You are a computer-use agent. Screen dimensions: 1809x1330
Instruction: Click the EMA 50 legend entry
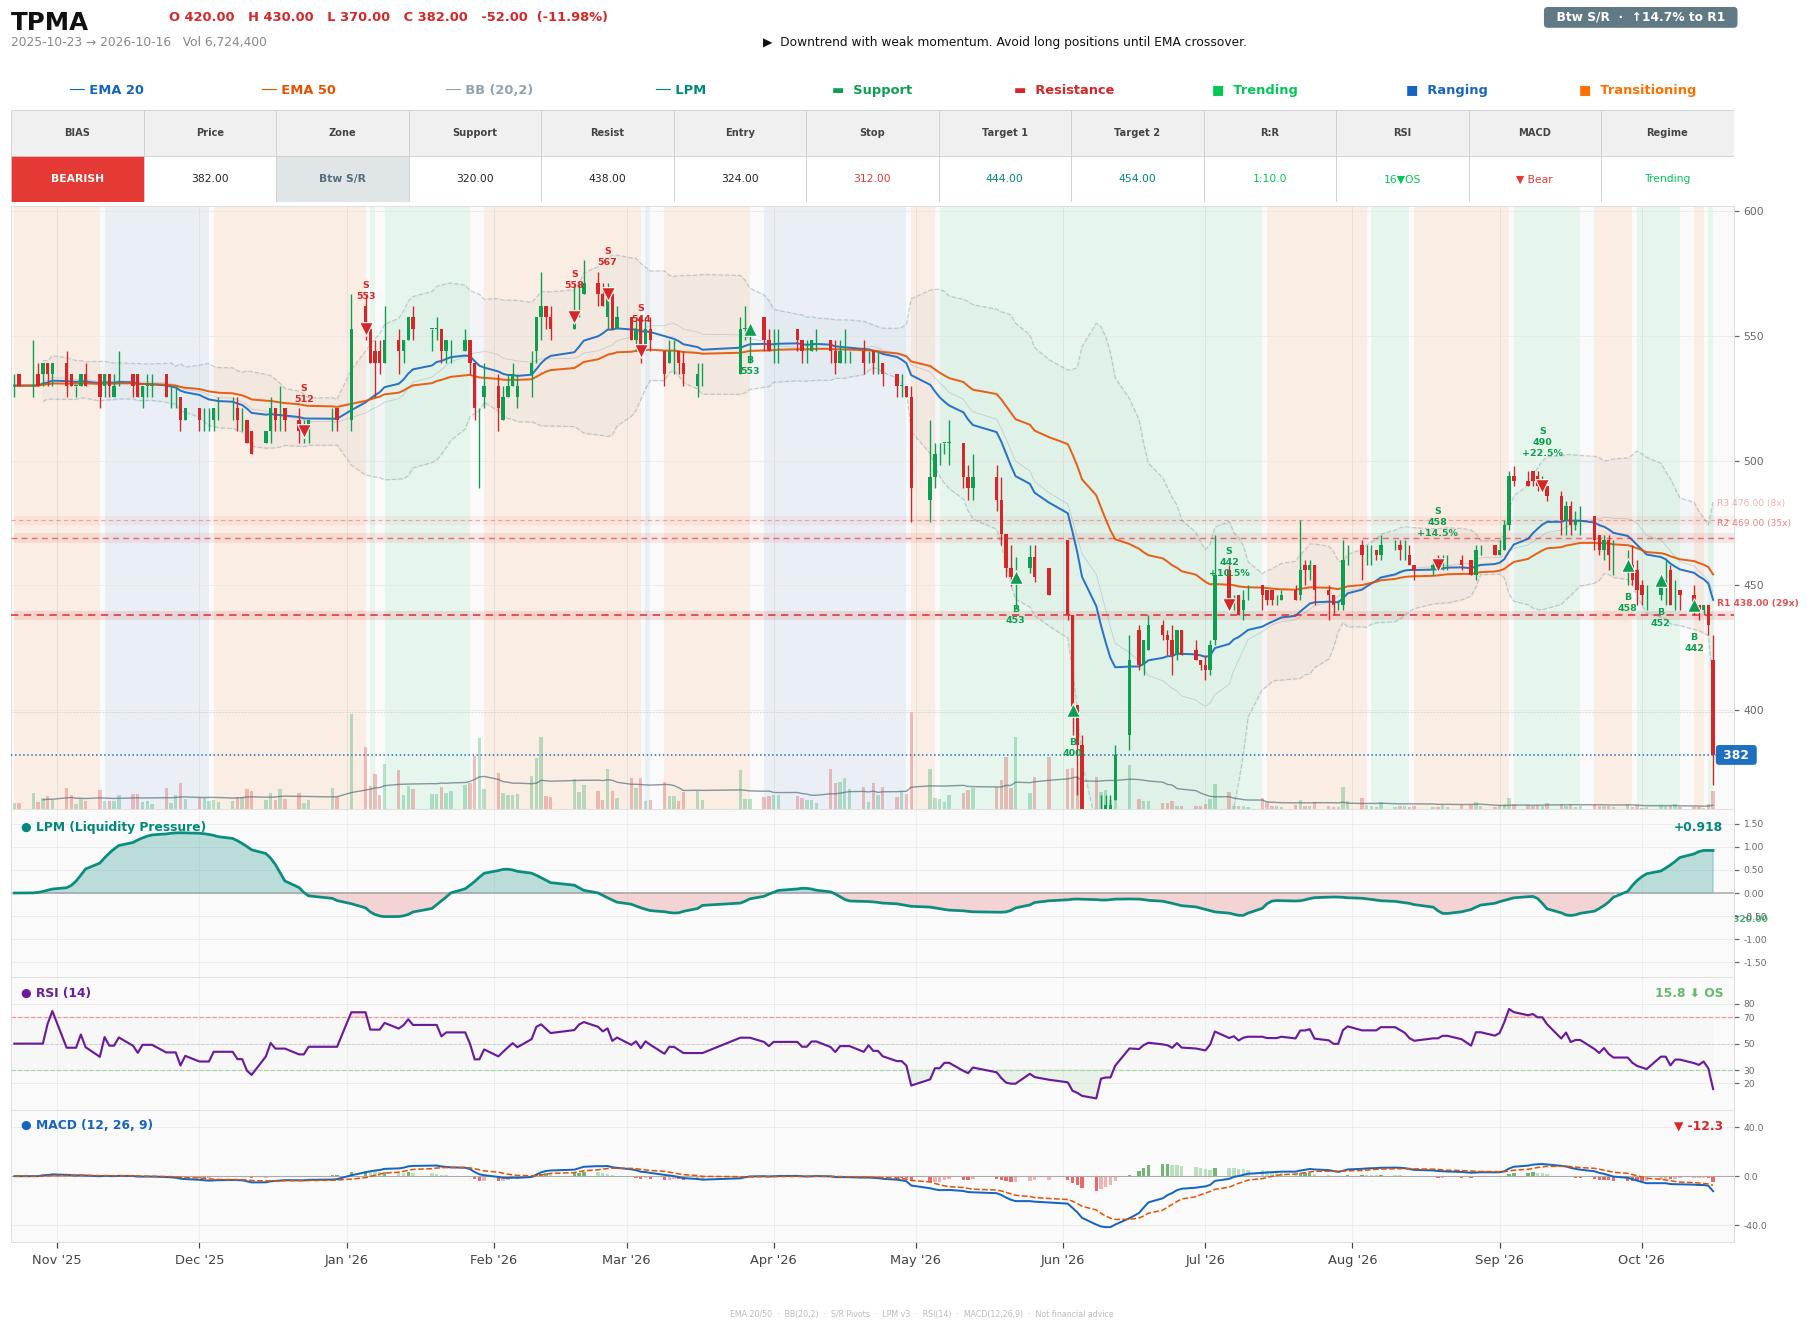tap(299, 90)
